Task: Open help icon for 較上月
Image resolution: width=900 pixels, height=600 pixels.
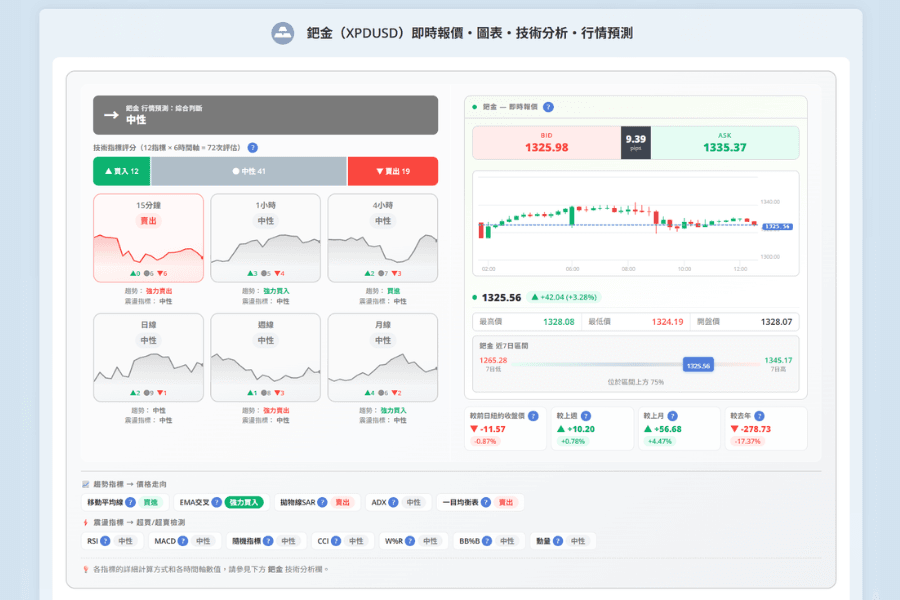Action: (673, 416)
